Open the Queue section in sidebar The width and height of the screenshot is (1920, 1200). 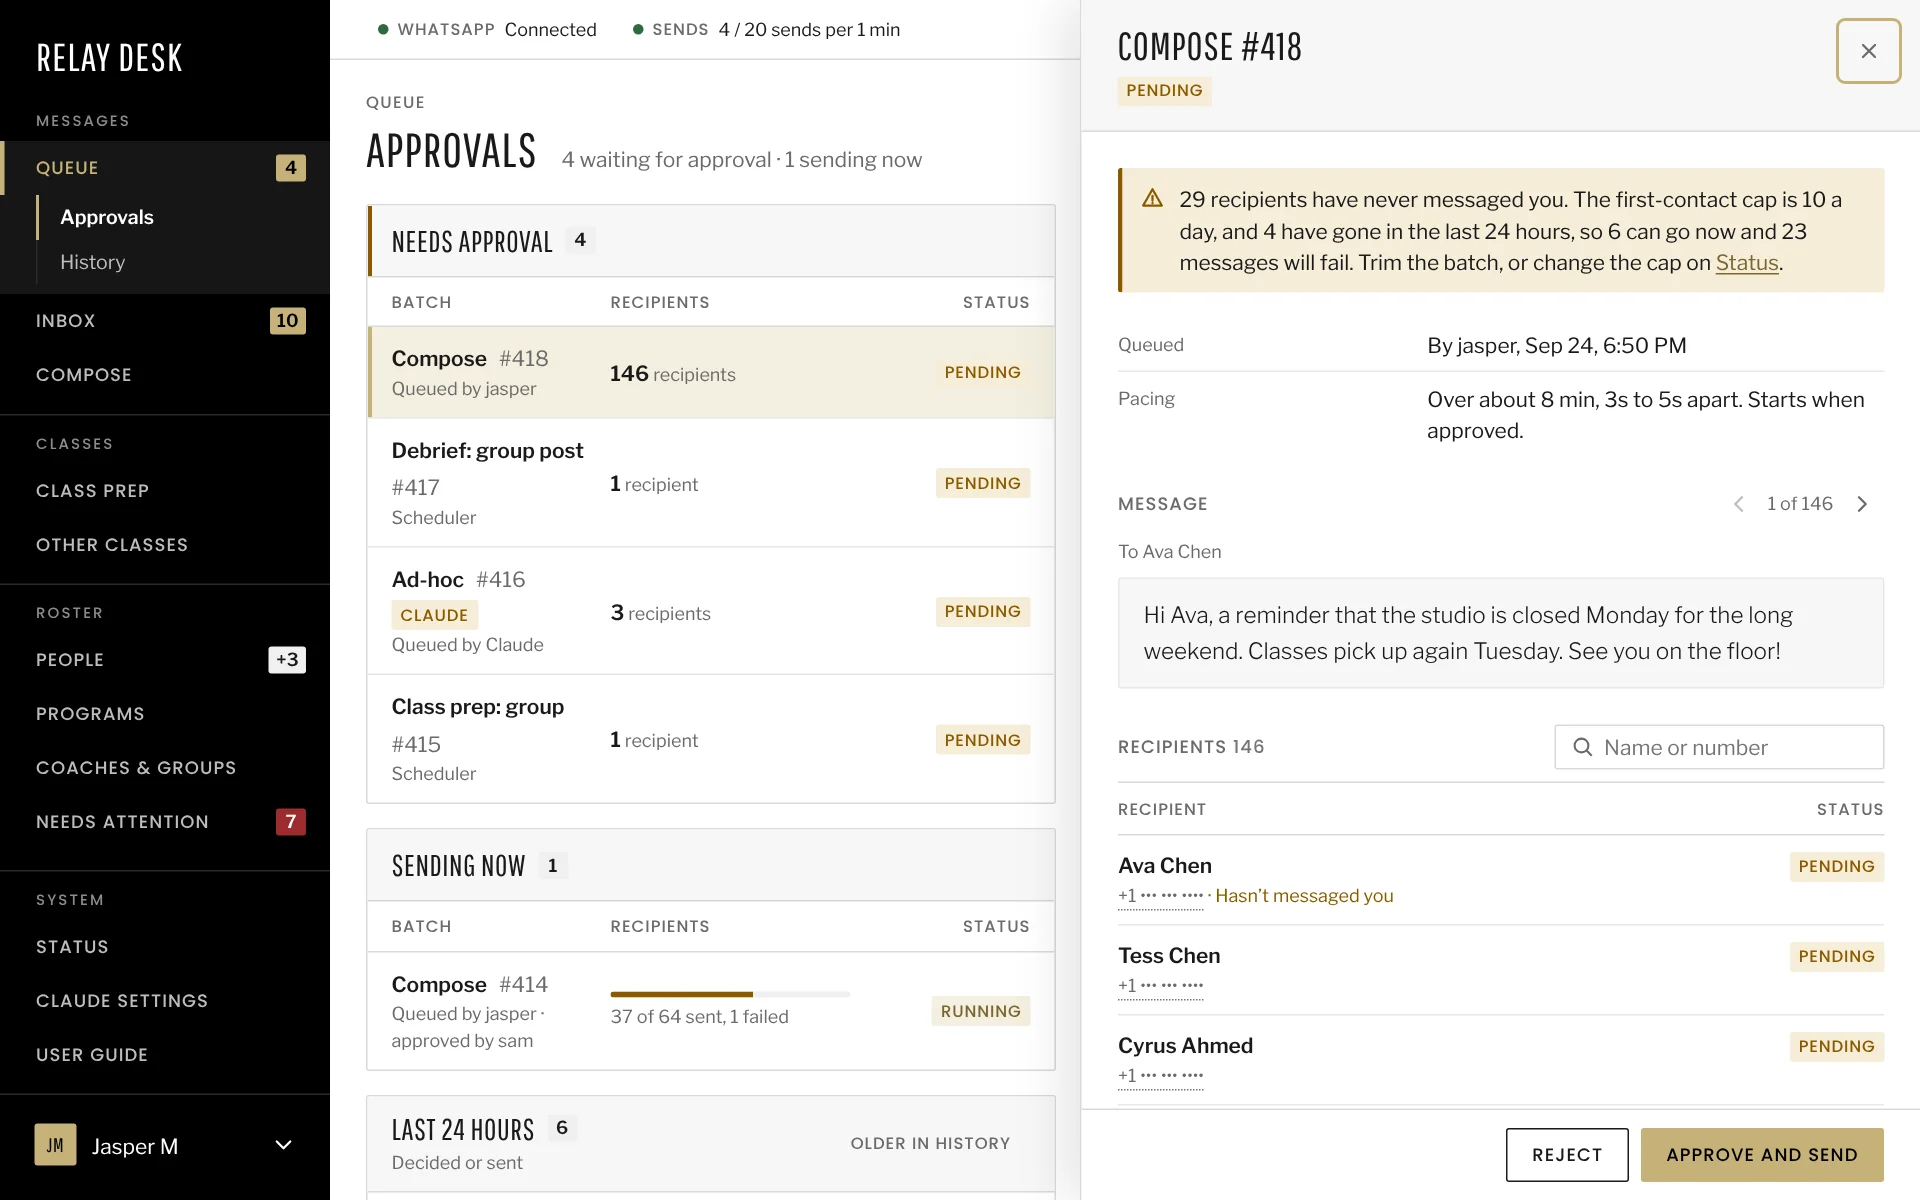coord(165,168)
